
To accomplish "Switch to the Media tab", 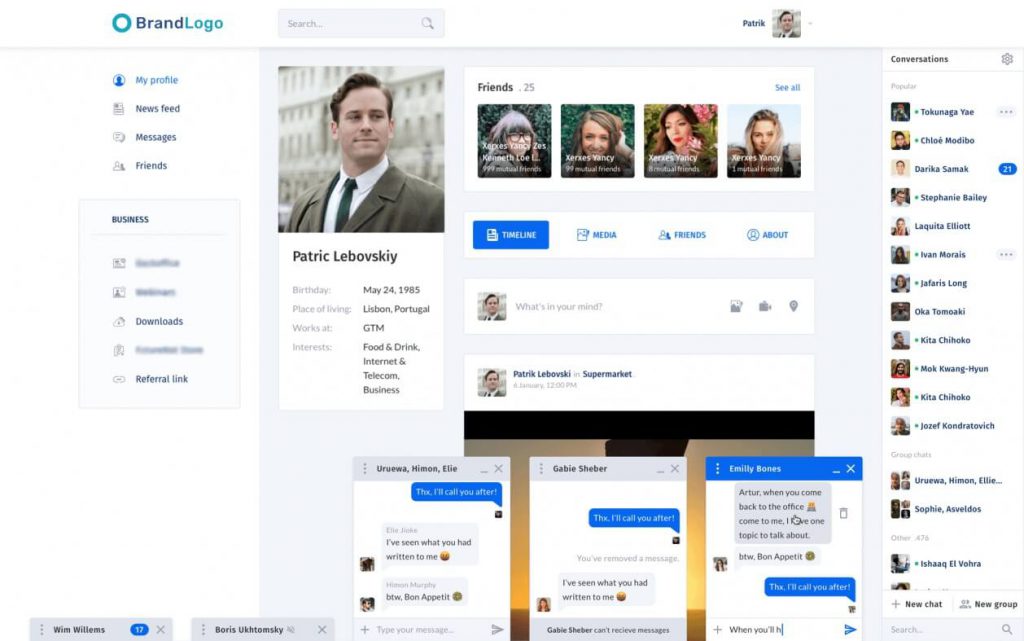I will [x=596, y=235].
